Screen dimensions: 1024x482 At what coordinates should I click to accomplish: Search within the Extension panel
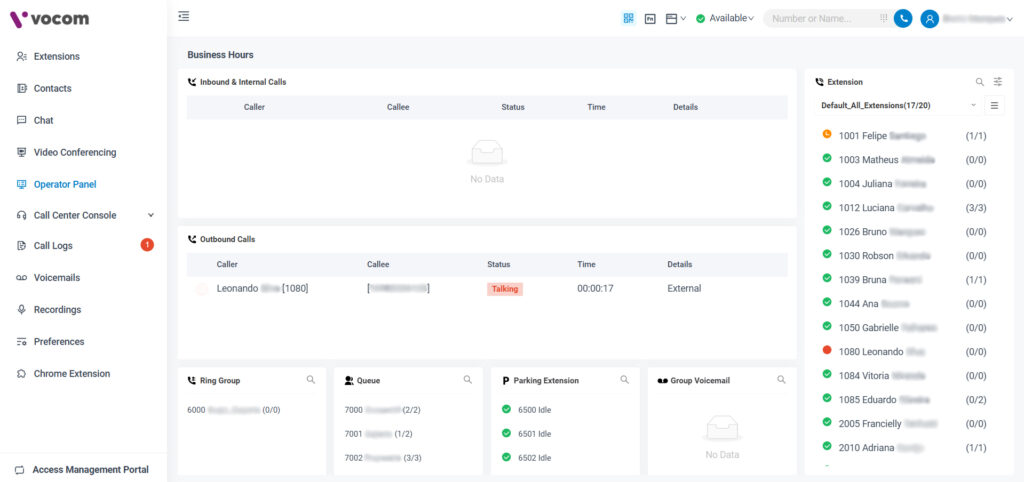[x=980, y=82]
